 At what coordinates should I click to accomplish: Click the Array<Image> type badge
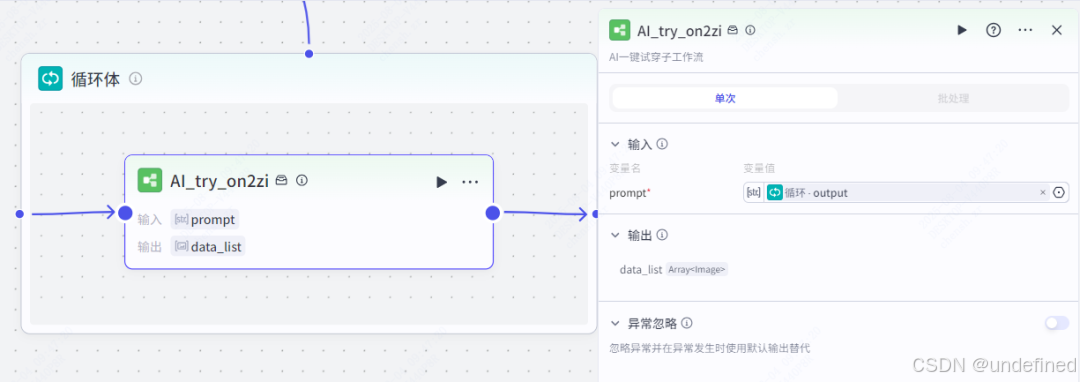tap(697, 270)
